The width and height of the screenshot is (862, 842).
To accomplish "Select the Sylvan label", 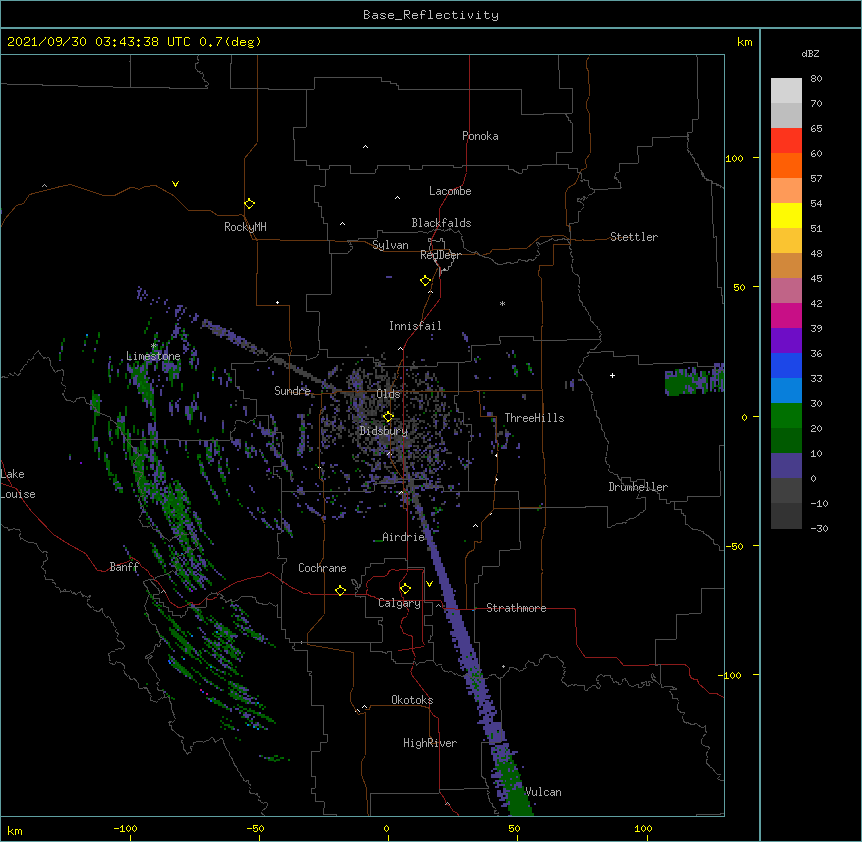I will [x=390, y=245].
